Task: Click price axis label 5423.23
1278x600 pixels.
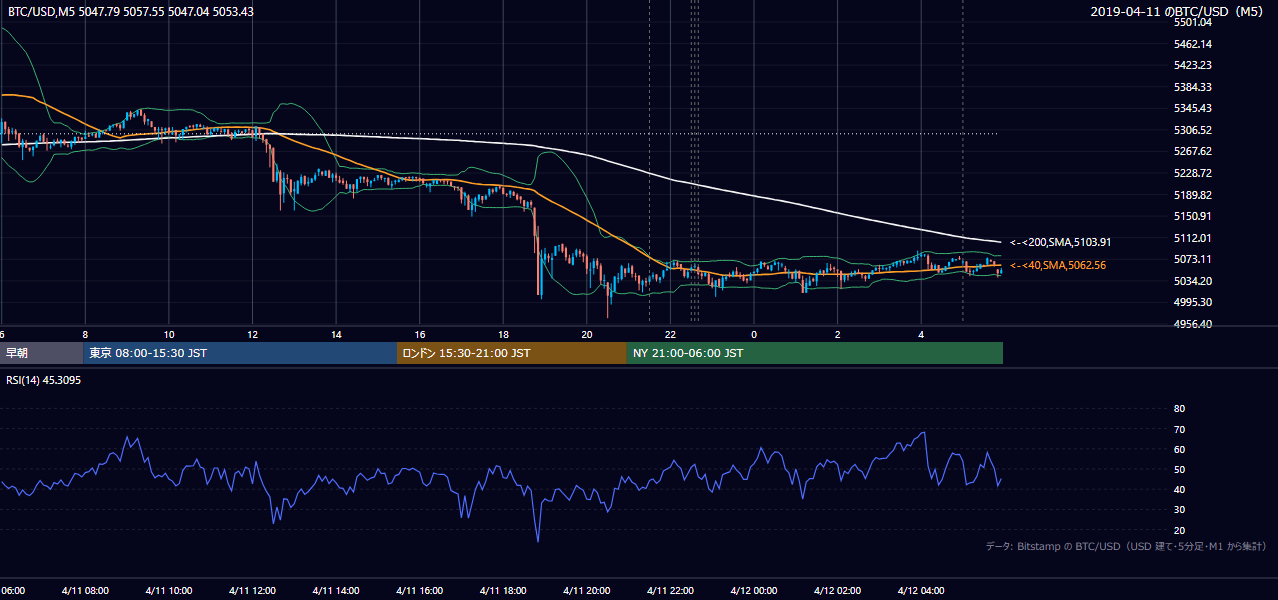Action: [1193, 65]
